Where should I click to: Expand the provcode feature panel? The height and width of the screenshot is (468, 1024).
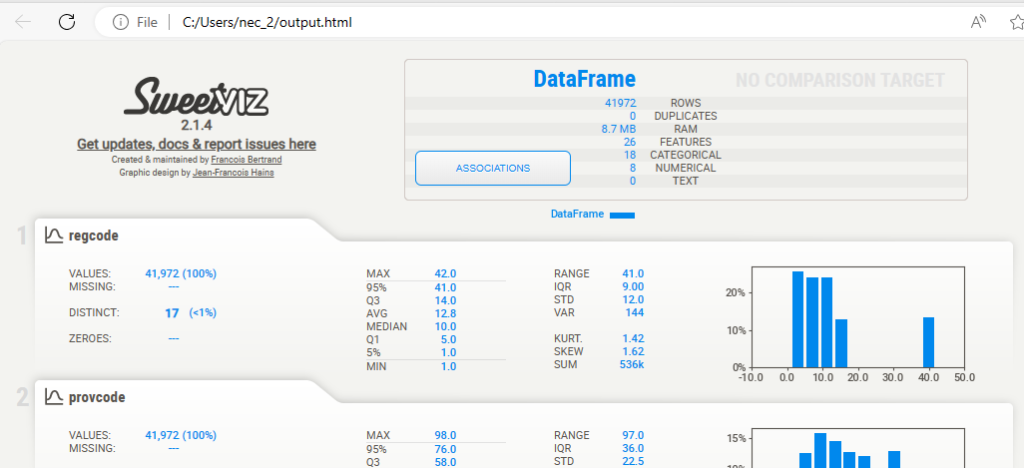(x=96, y=397)
